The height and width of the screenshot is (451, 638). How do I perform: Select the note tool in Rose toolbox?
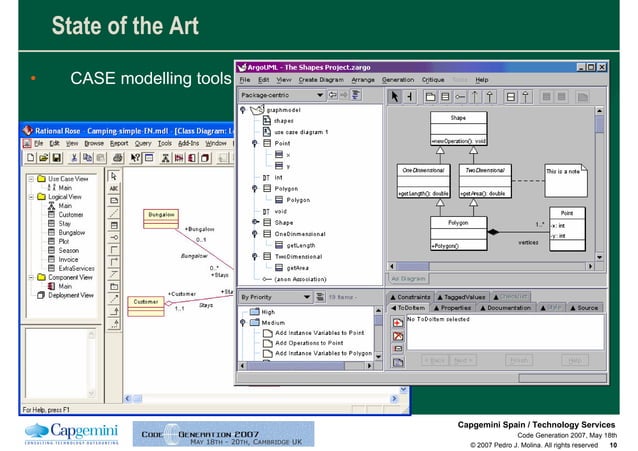(114, 201)
